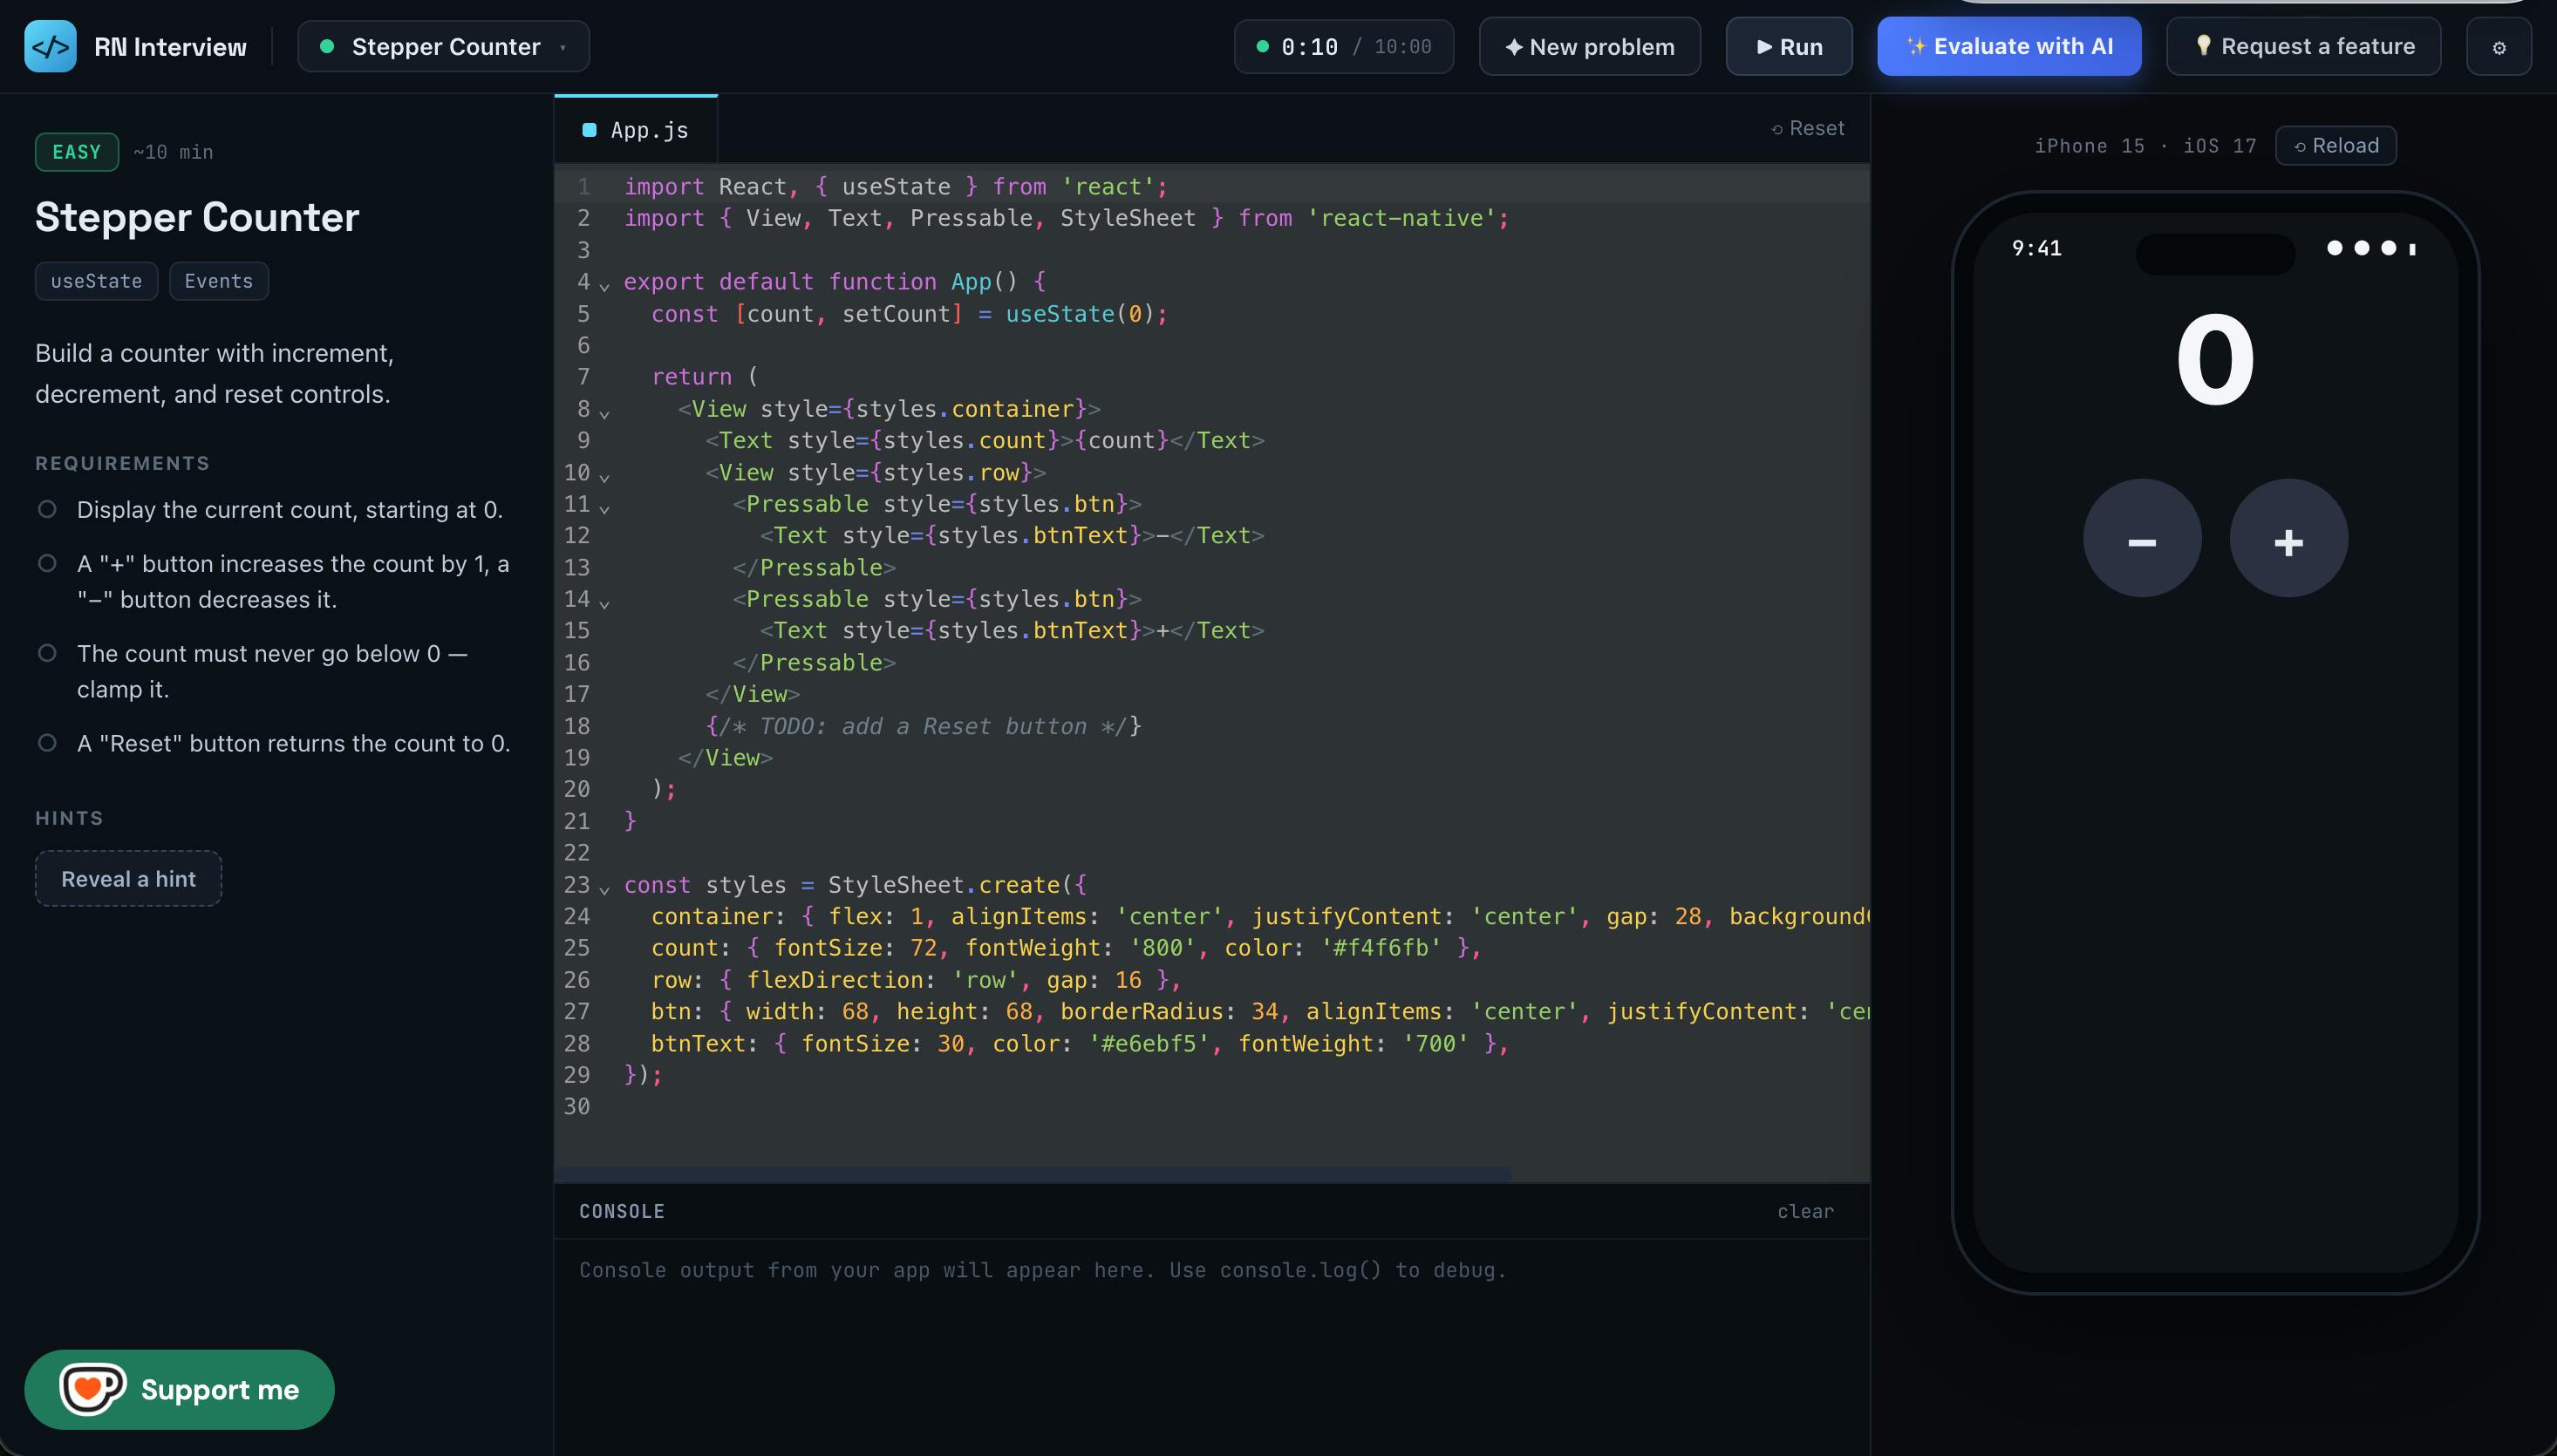
Task: Click the 'iPhone 15 · iOS 17' device label
Action: pos(2145,146)
